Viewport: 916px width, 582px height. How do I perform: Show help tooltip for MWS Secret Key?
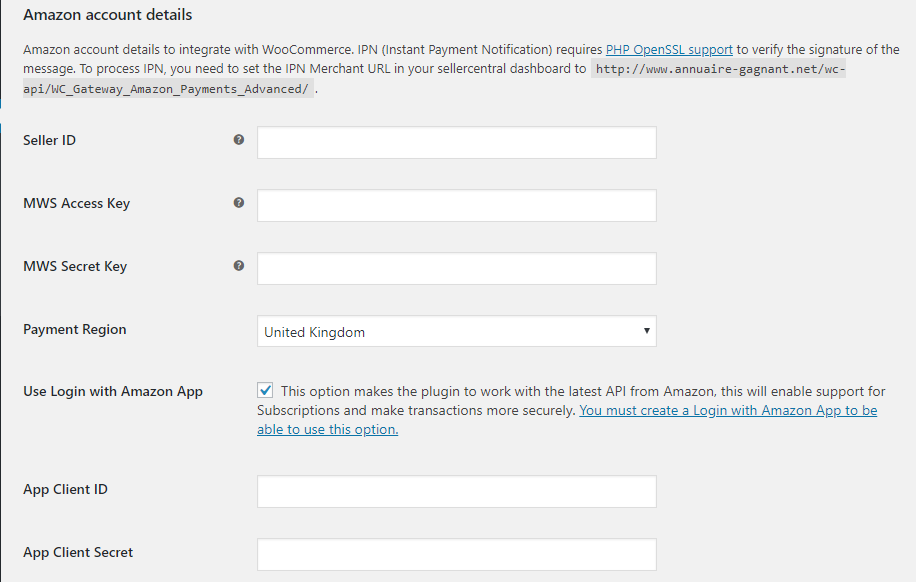point(238,266)
